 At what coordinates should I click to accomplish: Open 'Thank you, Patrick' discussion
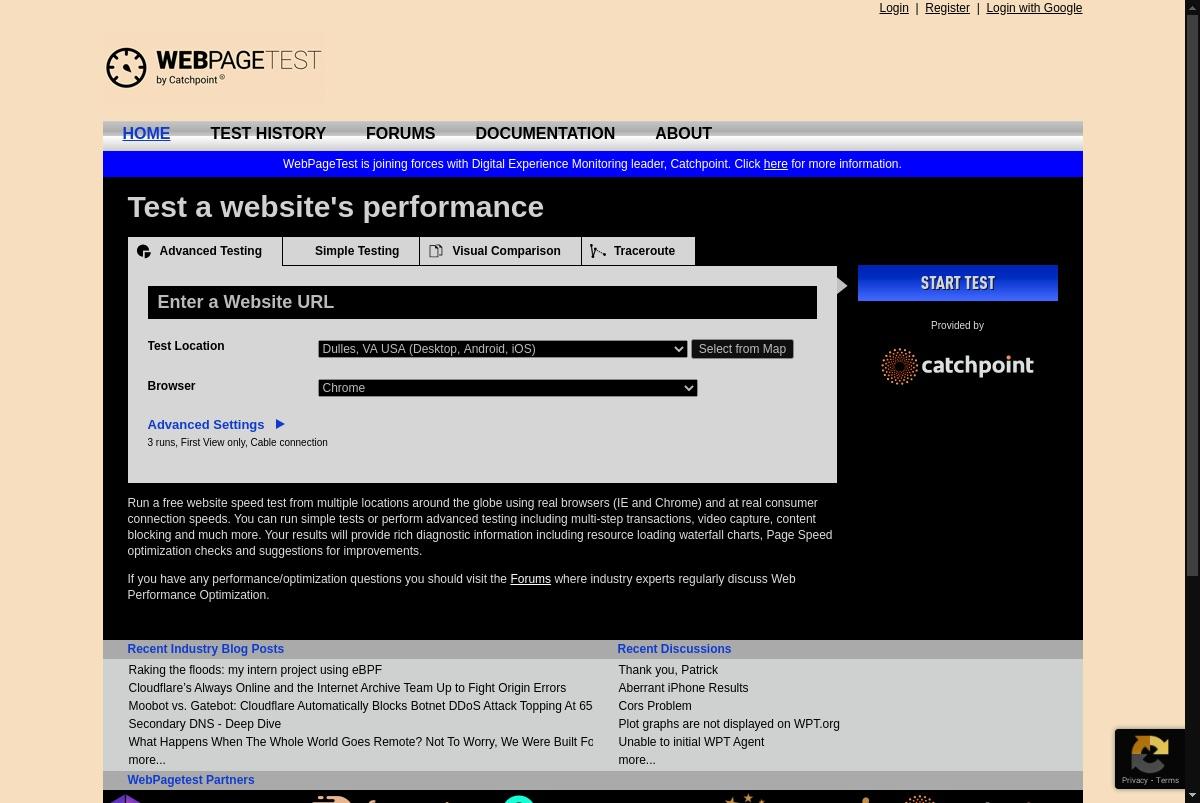[668, 670]
